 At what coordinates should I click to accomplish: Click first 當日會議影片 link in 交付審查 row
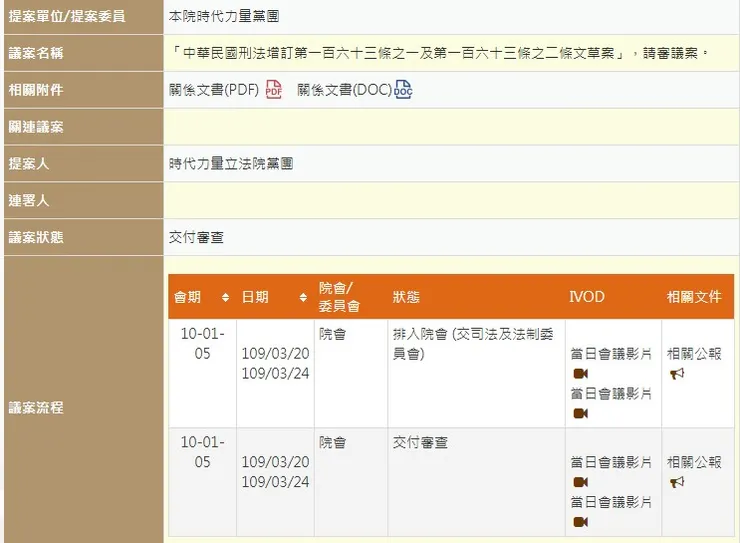click(x=611, y=462)
